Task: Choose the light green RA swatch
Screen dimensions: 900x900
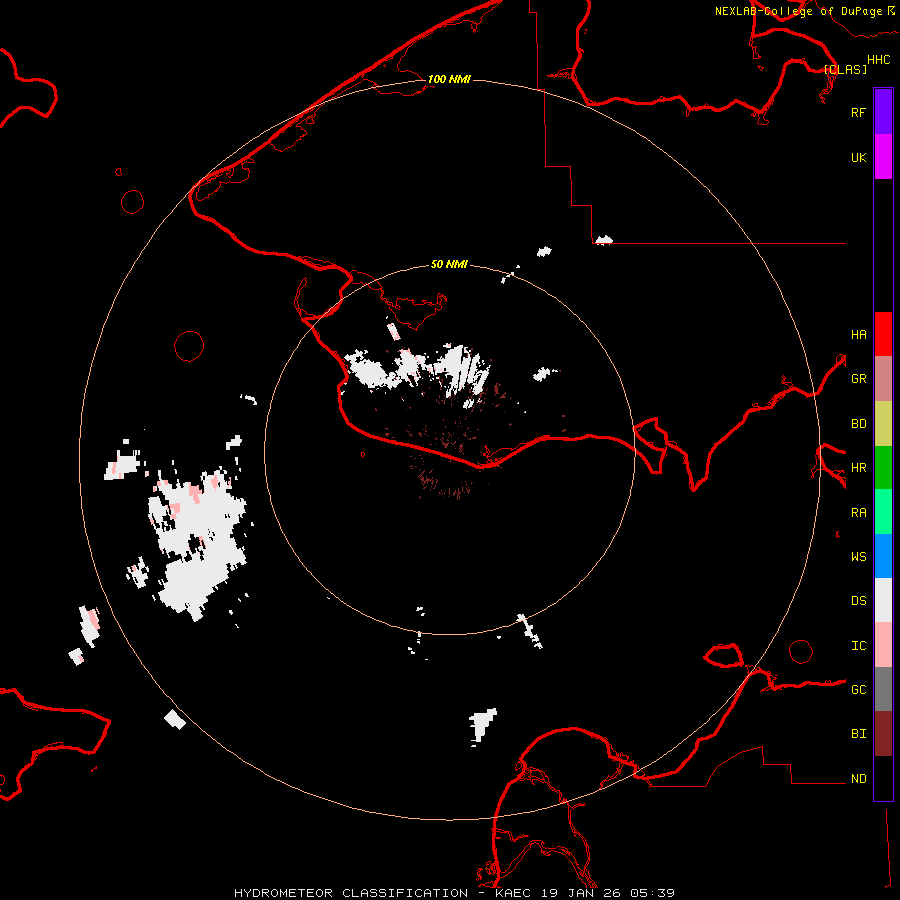Action: [883, 512]
